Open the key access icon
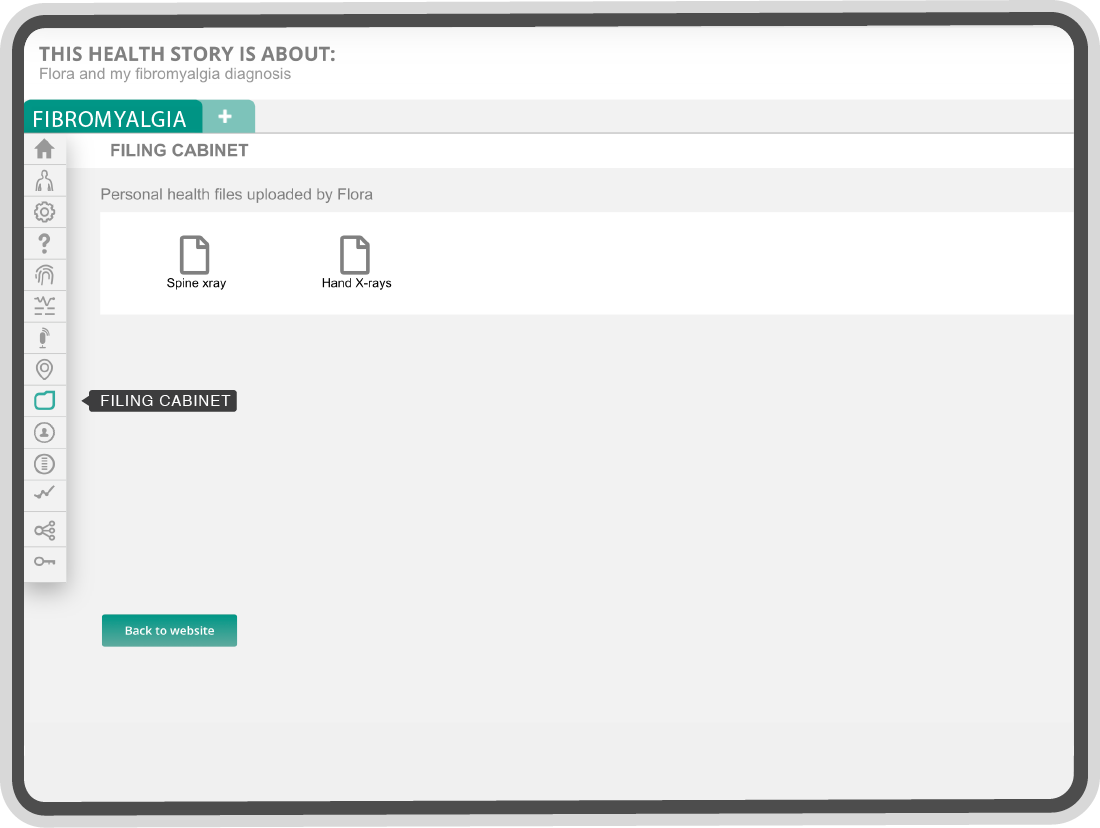 44,561
